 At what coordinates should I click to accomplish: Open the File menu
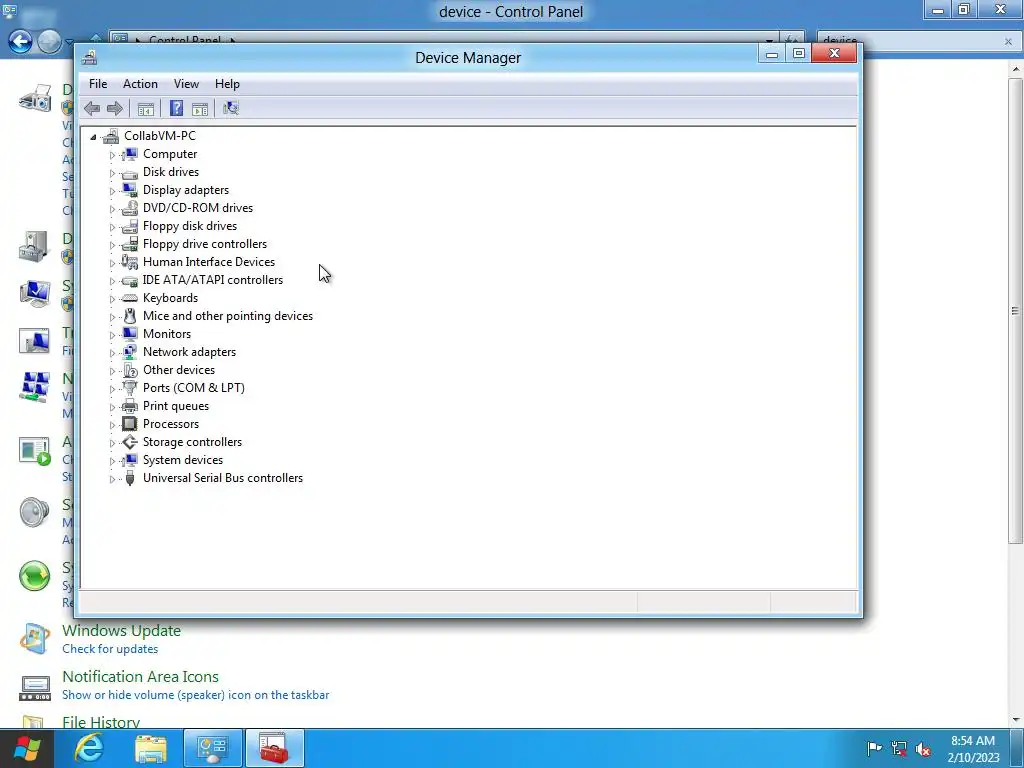click(98, 84)
